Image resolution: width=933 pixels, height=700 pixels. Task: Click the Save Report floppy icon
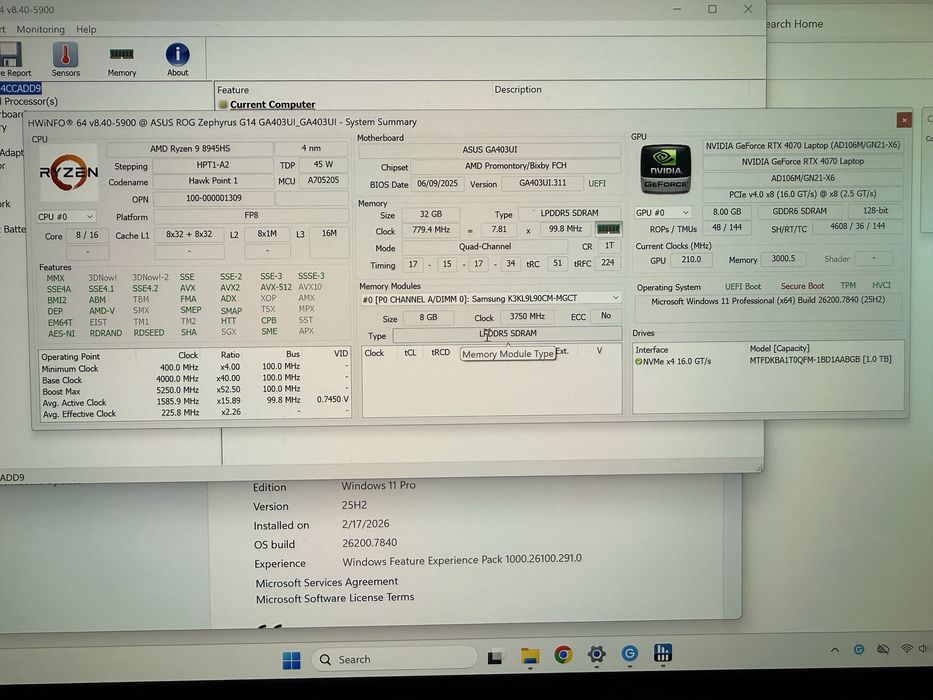(12, 60)
